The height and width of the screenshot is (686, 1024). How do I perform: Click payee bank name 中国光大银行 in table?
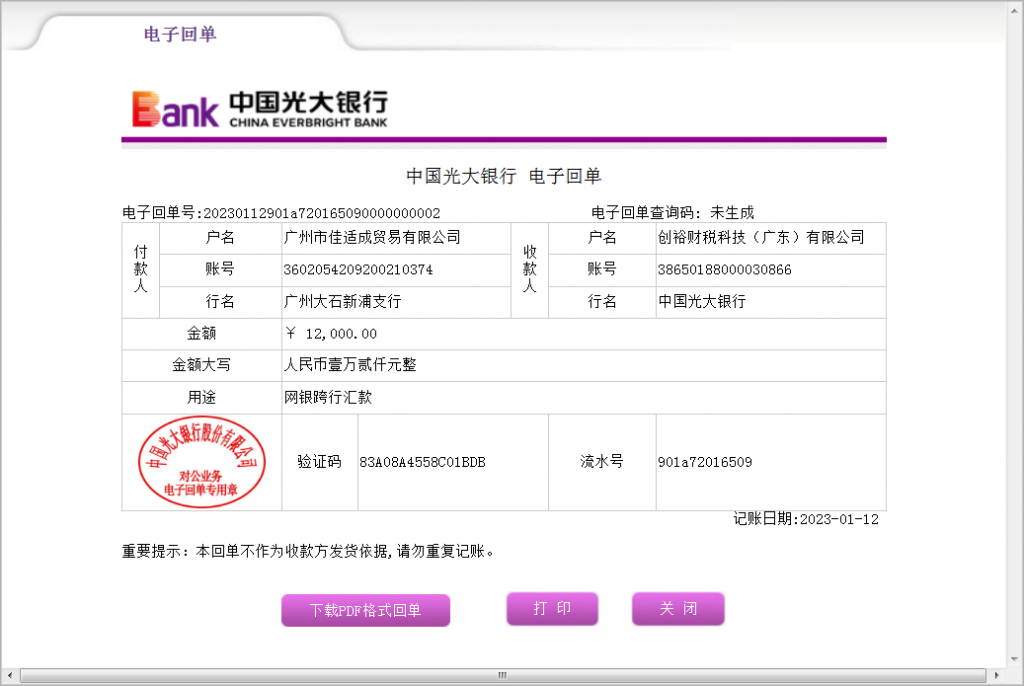pyautogui.click(x=702, y=301)
